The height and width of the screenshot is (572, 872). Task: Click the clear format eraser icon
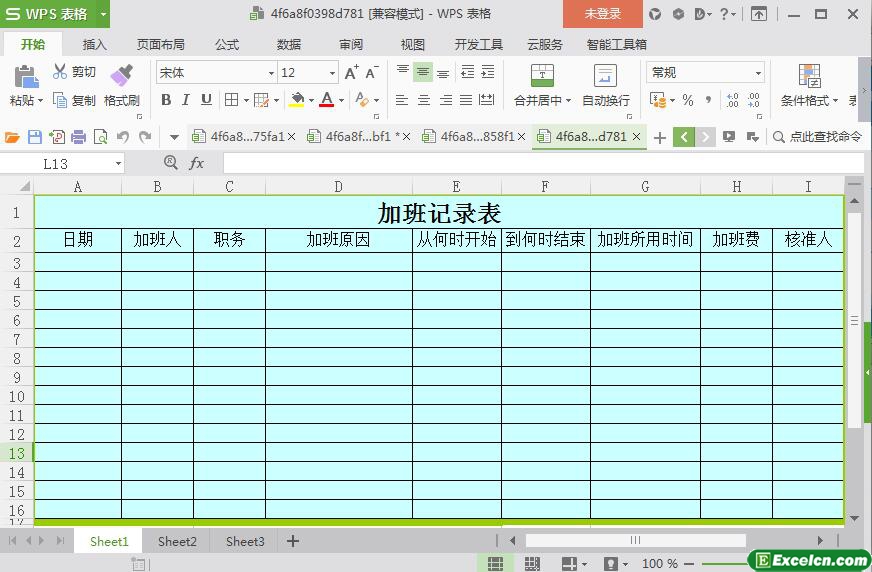pos(362,100)
